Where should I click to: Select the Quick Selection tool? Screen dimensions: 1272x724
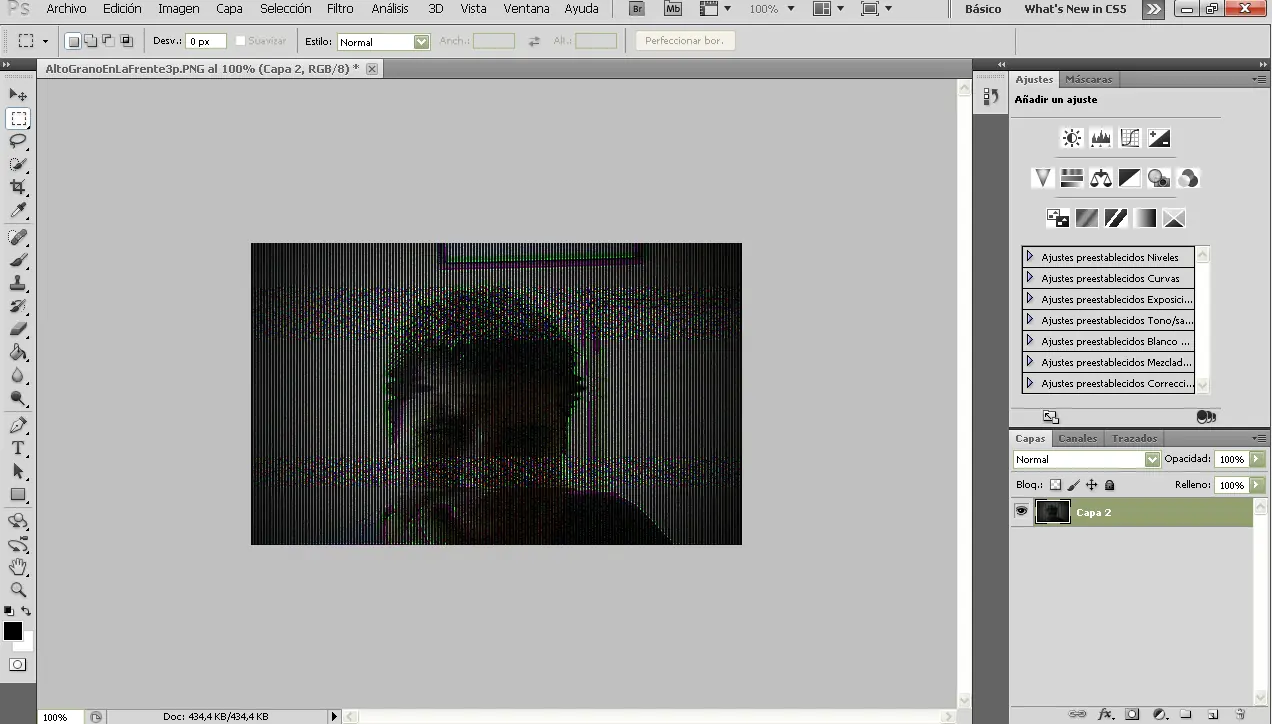pyautogui.click(x=18, y=164)
